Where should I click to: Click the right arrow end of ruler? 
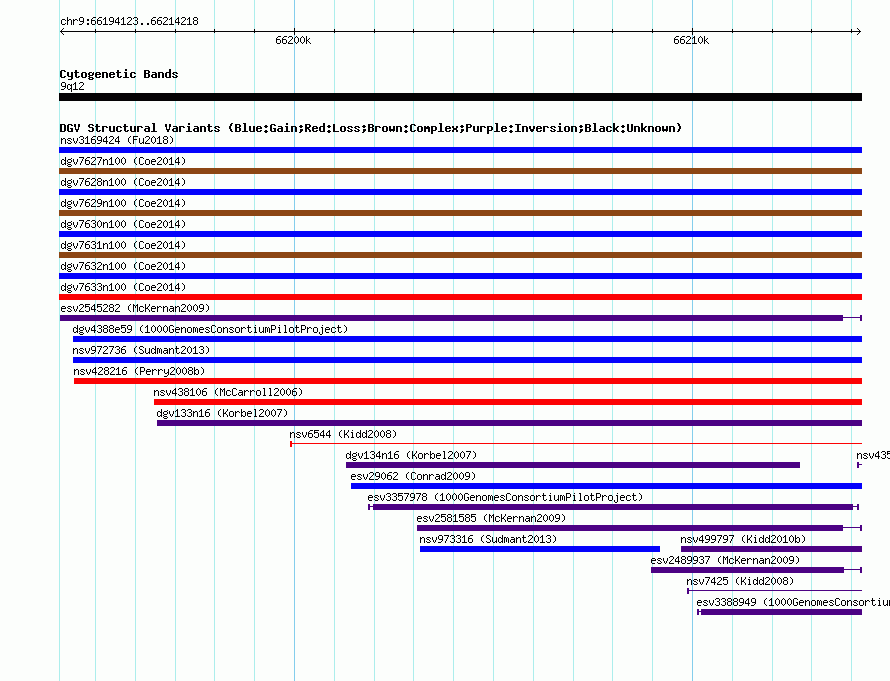click(x=858, y=31)
